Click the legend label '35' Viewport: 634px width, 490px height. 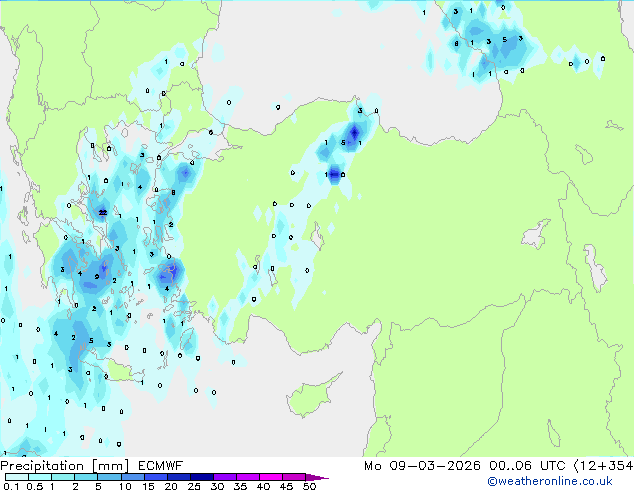pyautogui.click(x=240, y=486)
